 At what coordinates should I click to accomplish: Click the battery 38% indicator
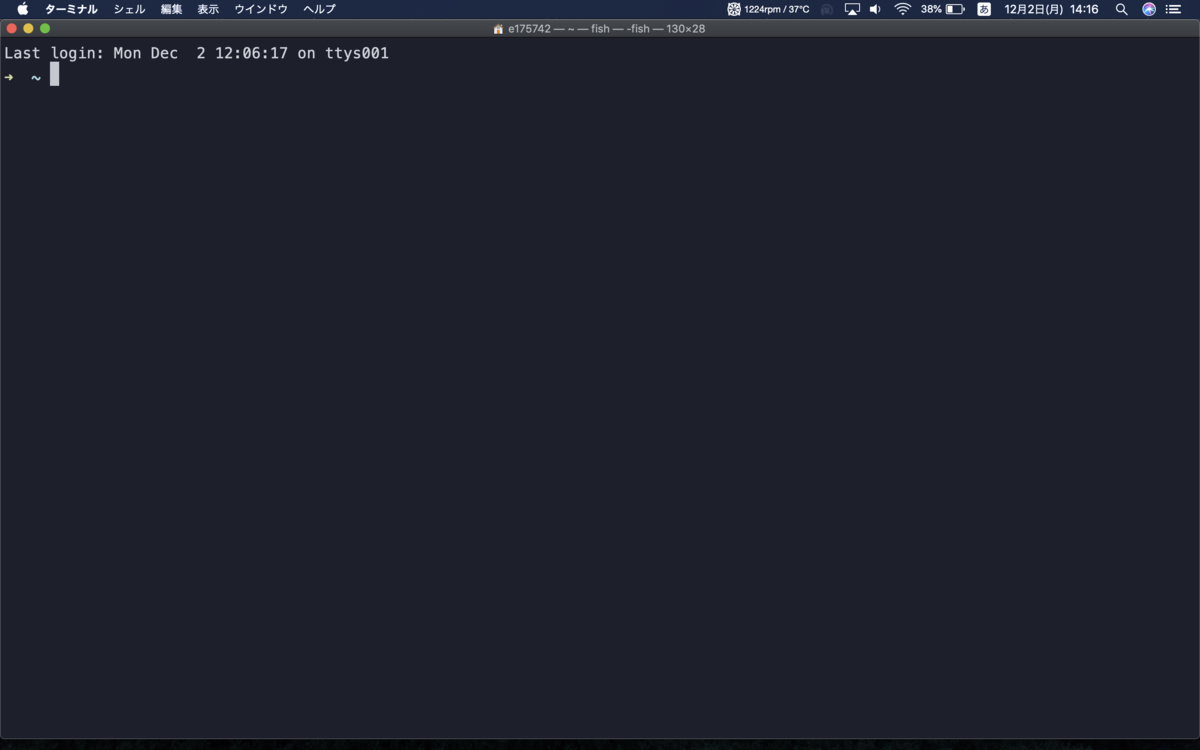[942, 9]
